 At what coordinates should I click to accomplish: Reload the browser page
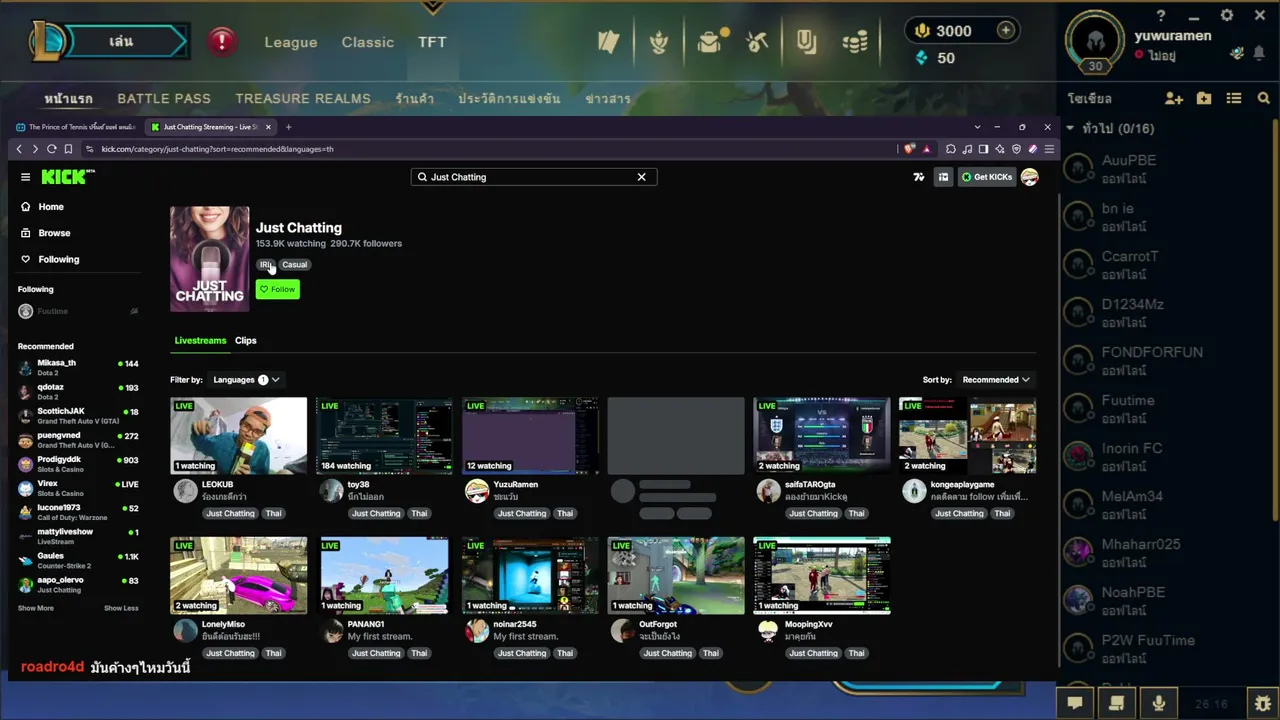[x=52, y=149]
